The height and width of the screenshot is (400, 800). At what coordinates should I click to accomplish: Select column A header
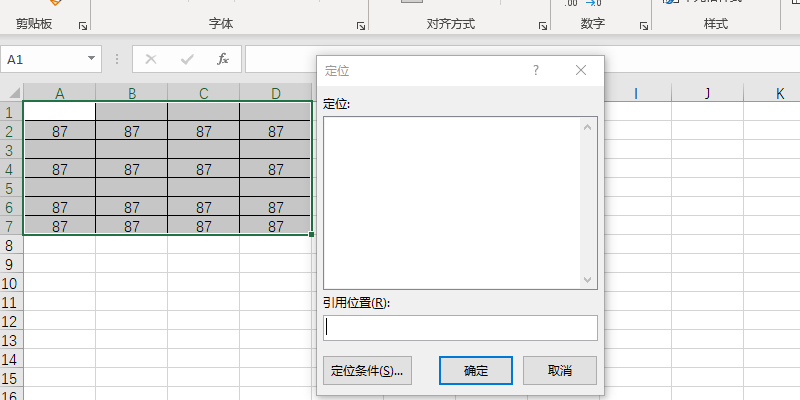coord(60,93)
